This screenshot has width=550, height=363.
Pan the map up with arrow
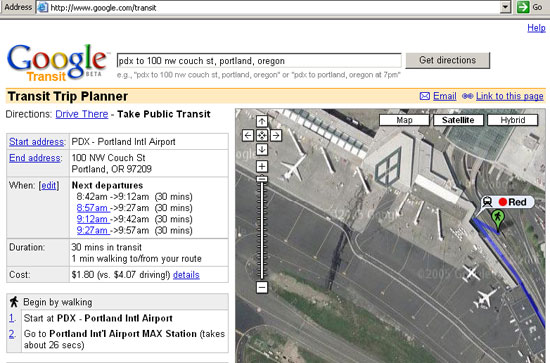(262, 121)
